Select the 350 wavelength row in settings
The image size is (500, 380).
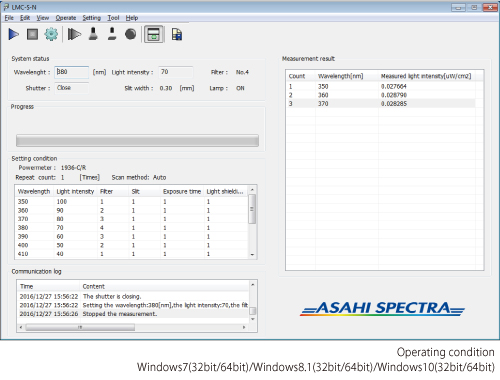[132, 202]
